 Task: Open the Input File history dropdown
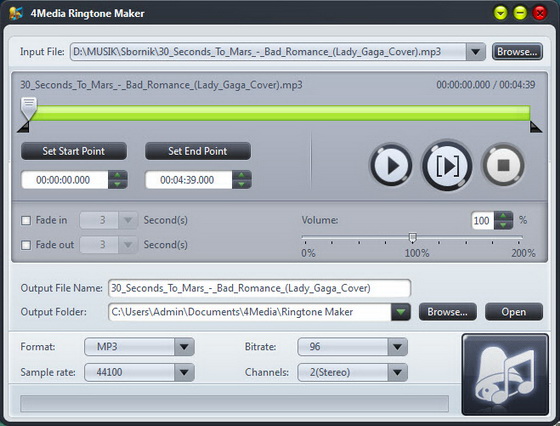tap(475, 52)
